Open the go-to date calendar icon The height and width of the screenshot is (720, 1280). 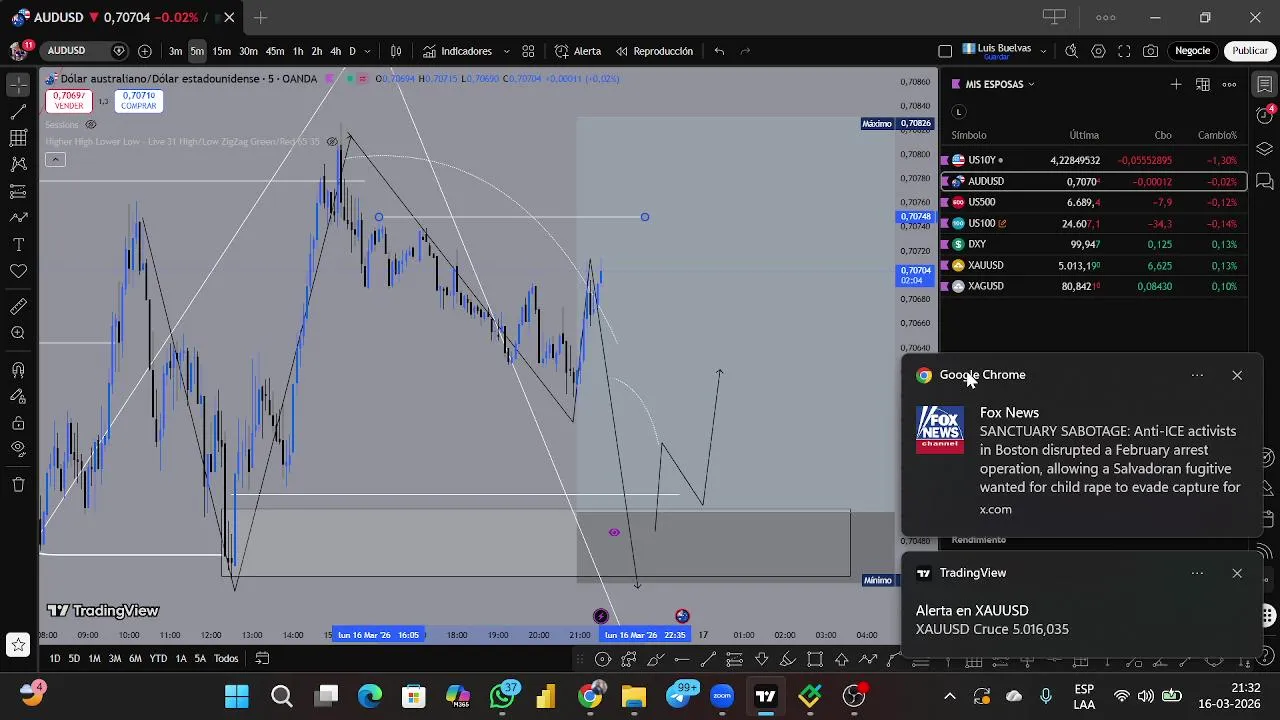click(x=262, y=658)
